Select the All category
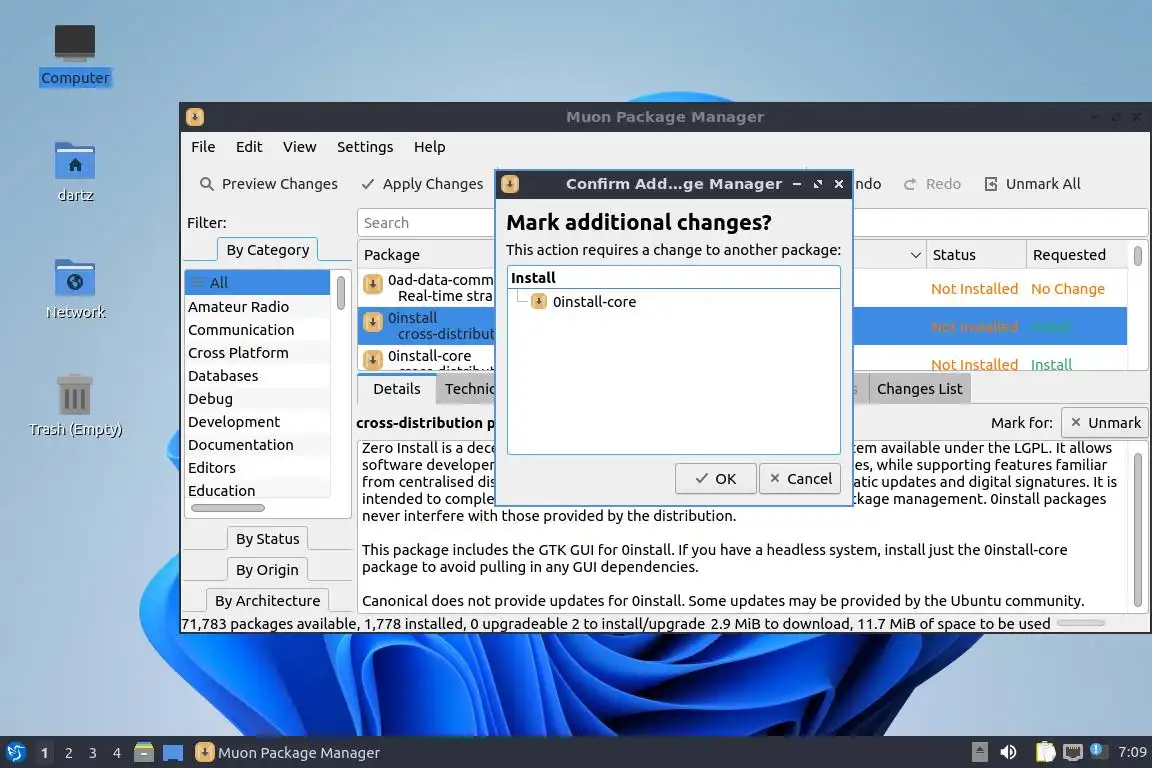Viewport: 1152px width, 768px height. click(258, 283)
